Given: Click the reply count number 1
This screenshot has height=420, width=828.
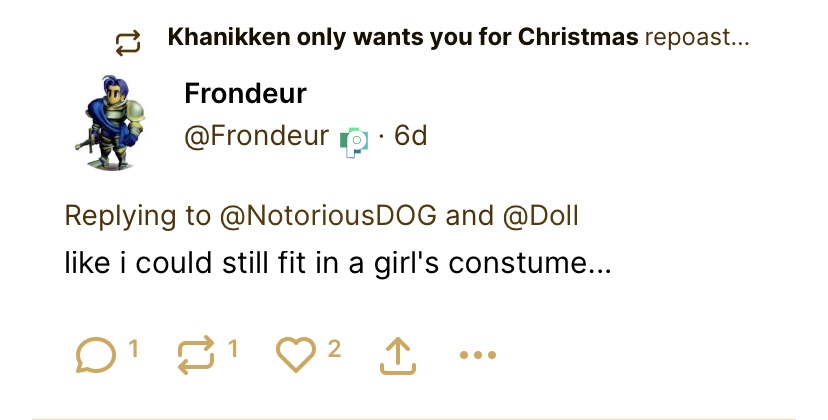Looking at the screenshot, I should click(x=133, y=349).
